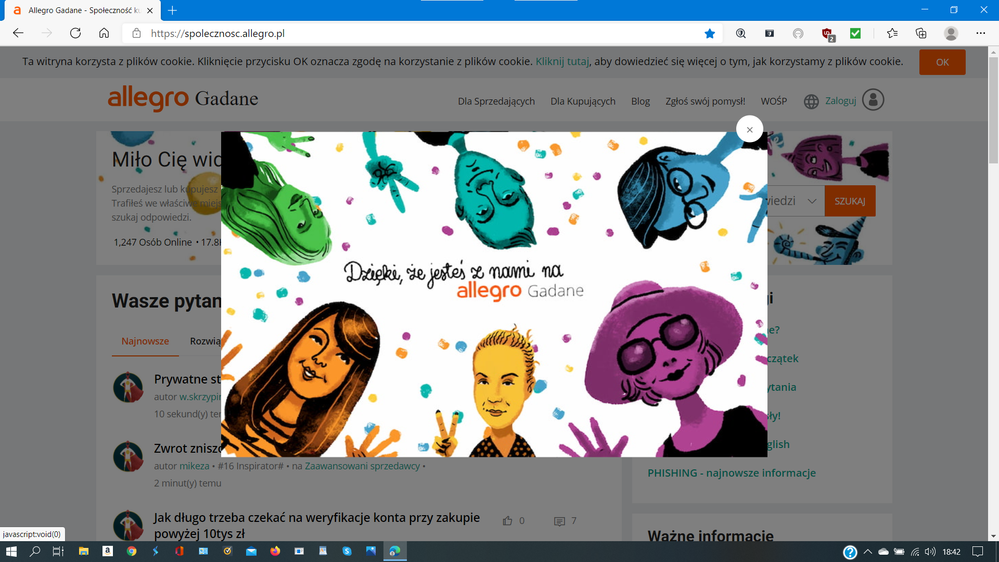Open the uBlock Origin extension icon
The width and height of the screenshot is (999, 562).
[x=827, y=33]
